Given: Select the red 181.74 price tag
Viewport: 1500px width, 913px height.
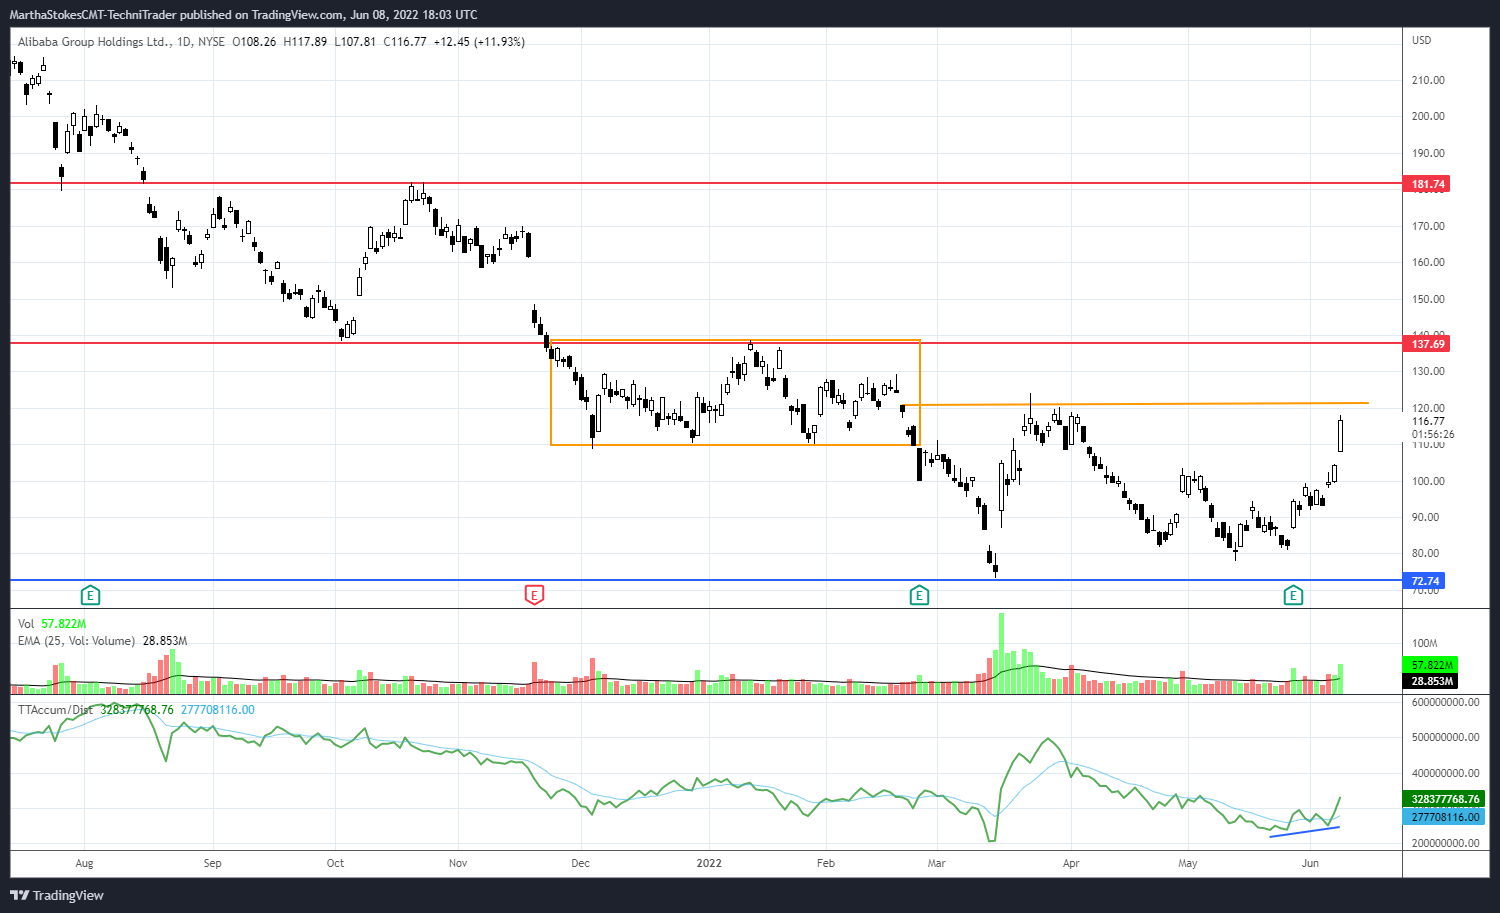Looking at the screenshot, I should (x=1428, y=184).
